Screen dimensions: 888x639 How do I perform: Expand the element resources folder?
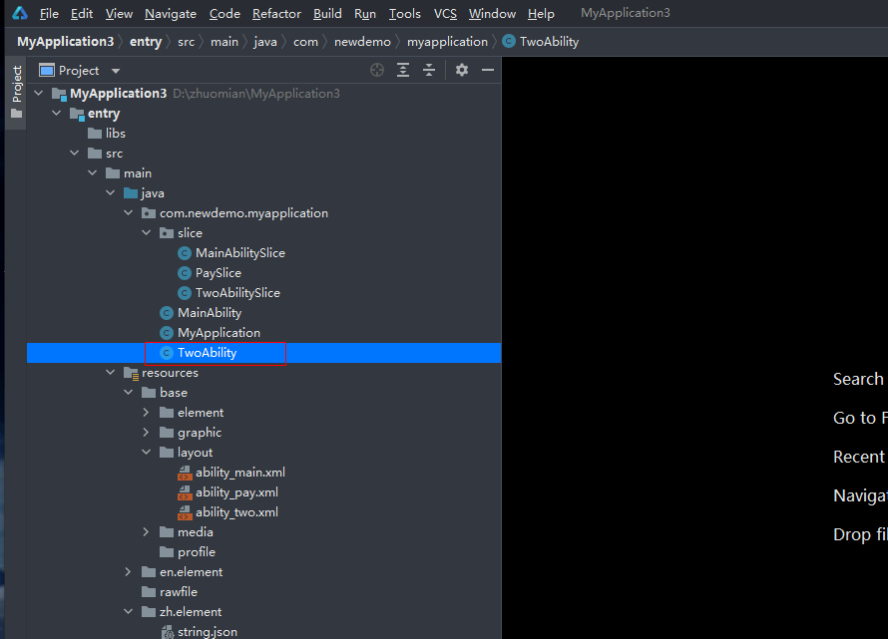click(146, 412)
